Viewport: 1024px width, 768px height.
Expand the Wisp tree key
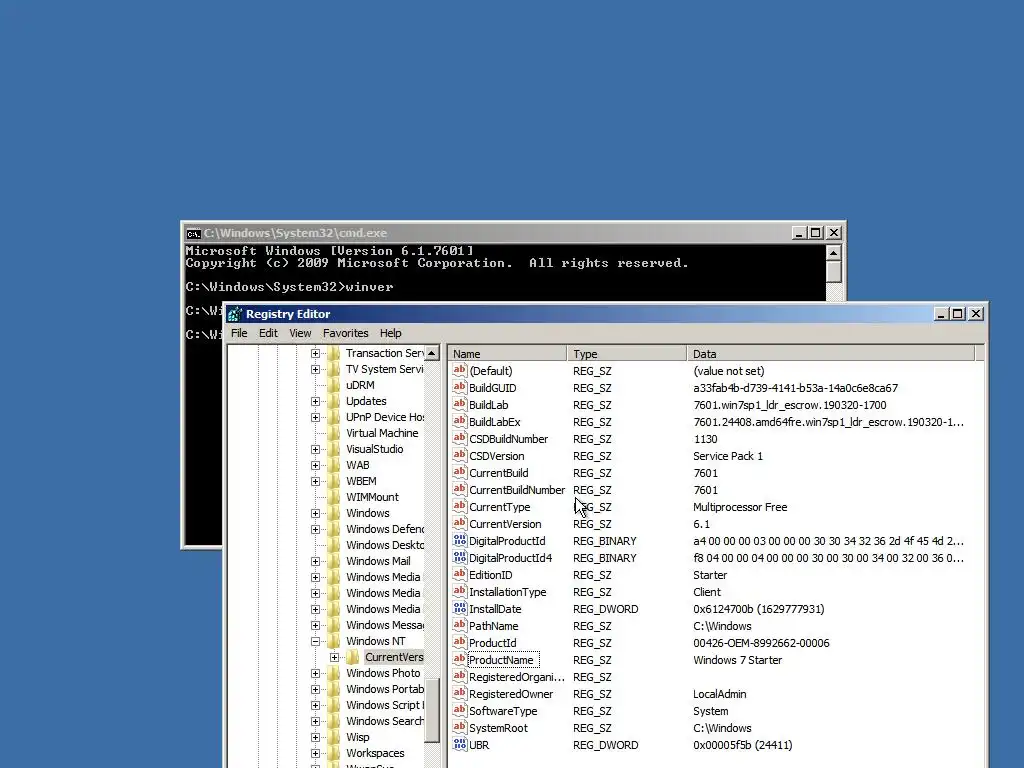[x=315, y=737]
